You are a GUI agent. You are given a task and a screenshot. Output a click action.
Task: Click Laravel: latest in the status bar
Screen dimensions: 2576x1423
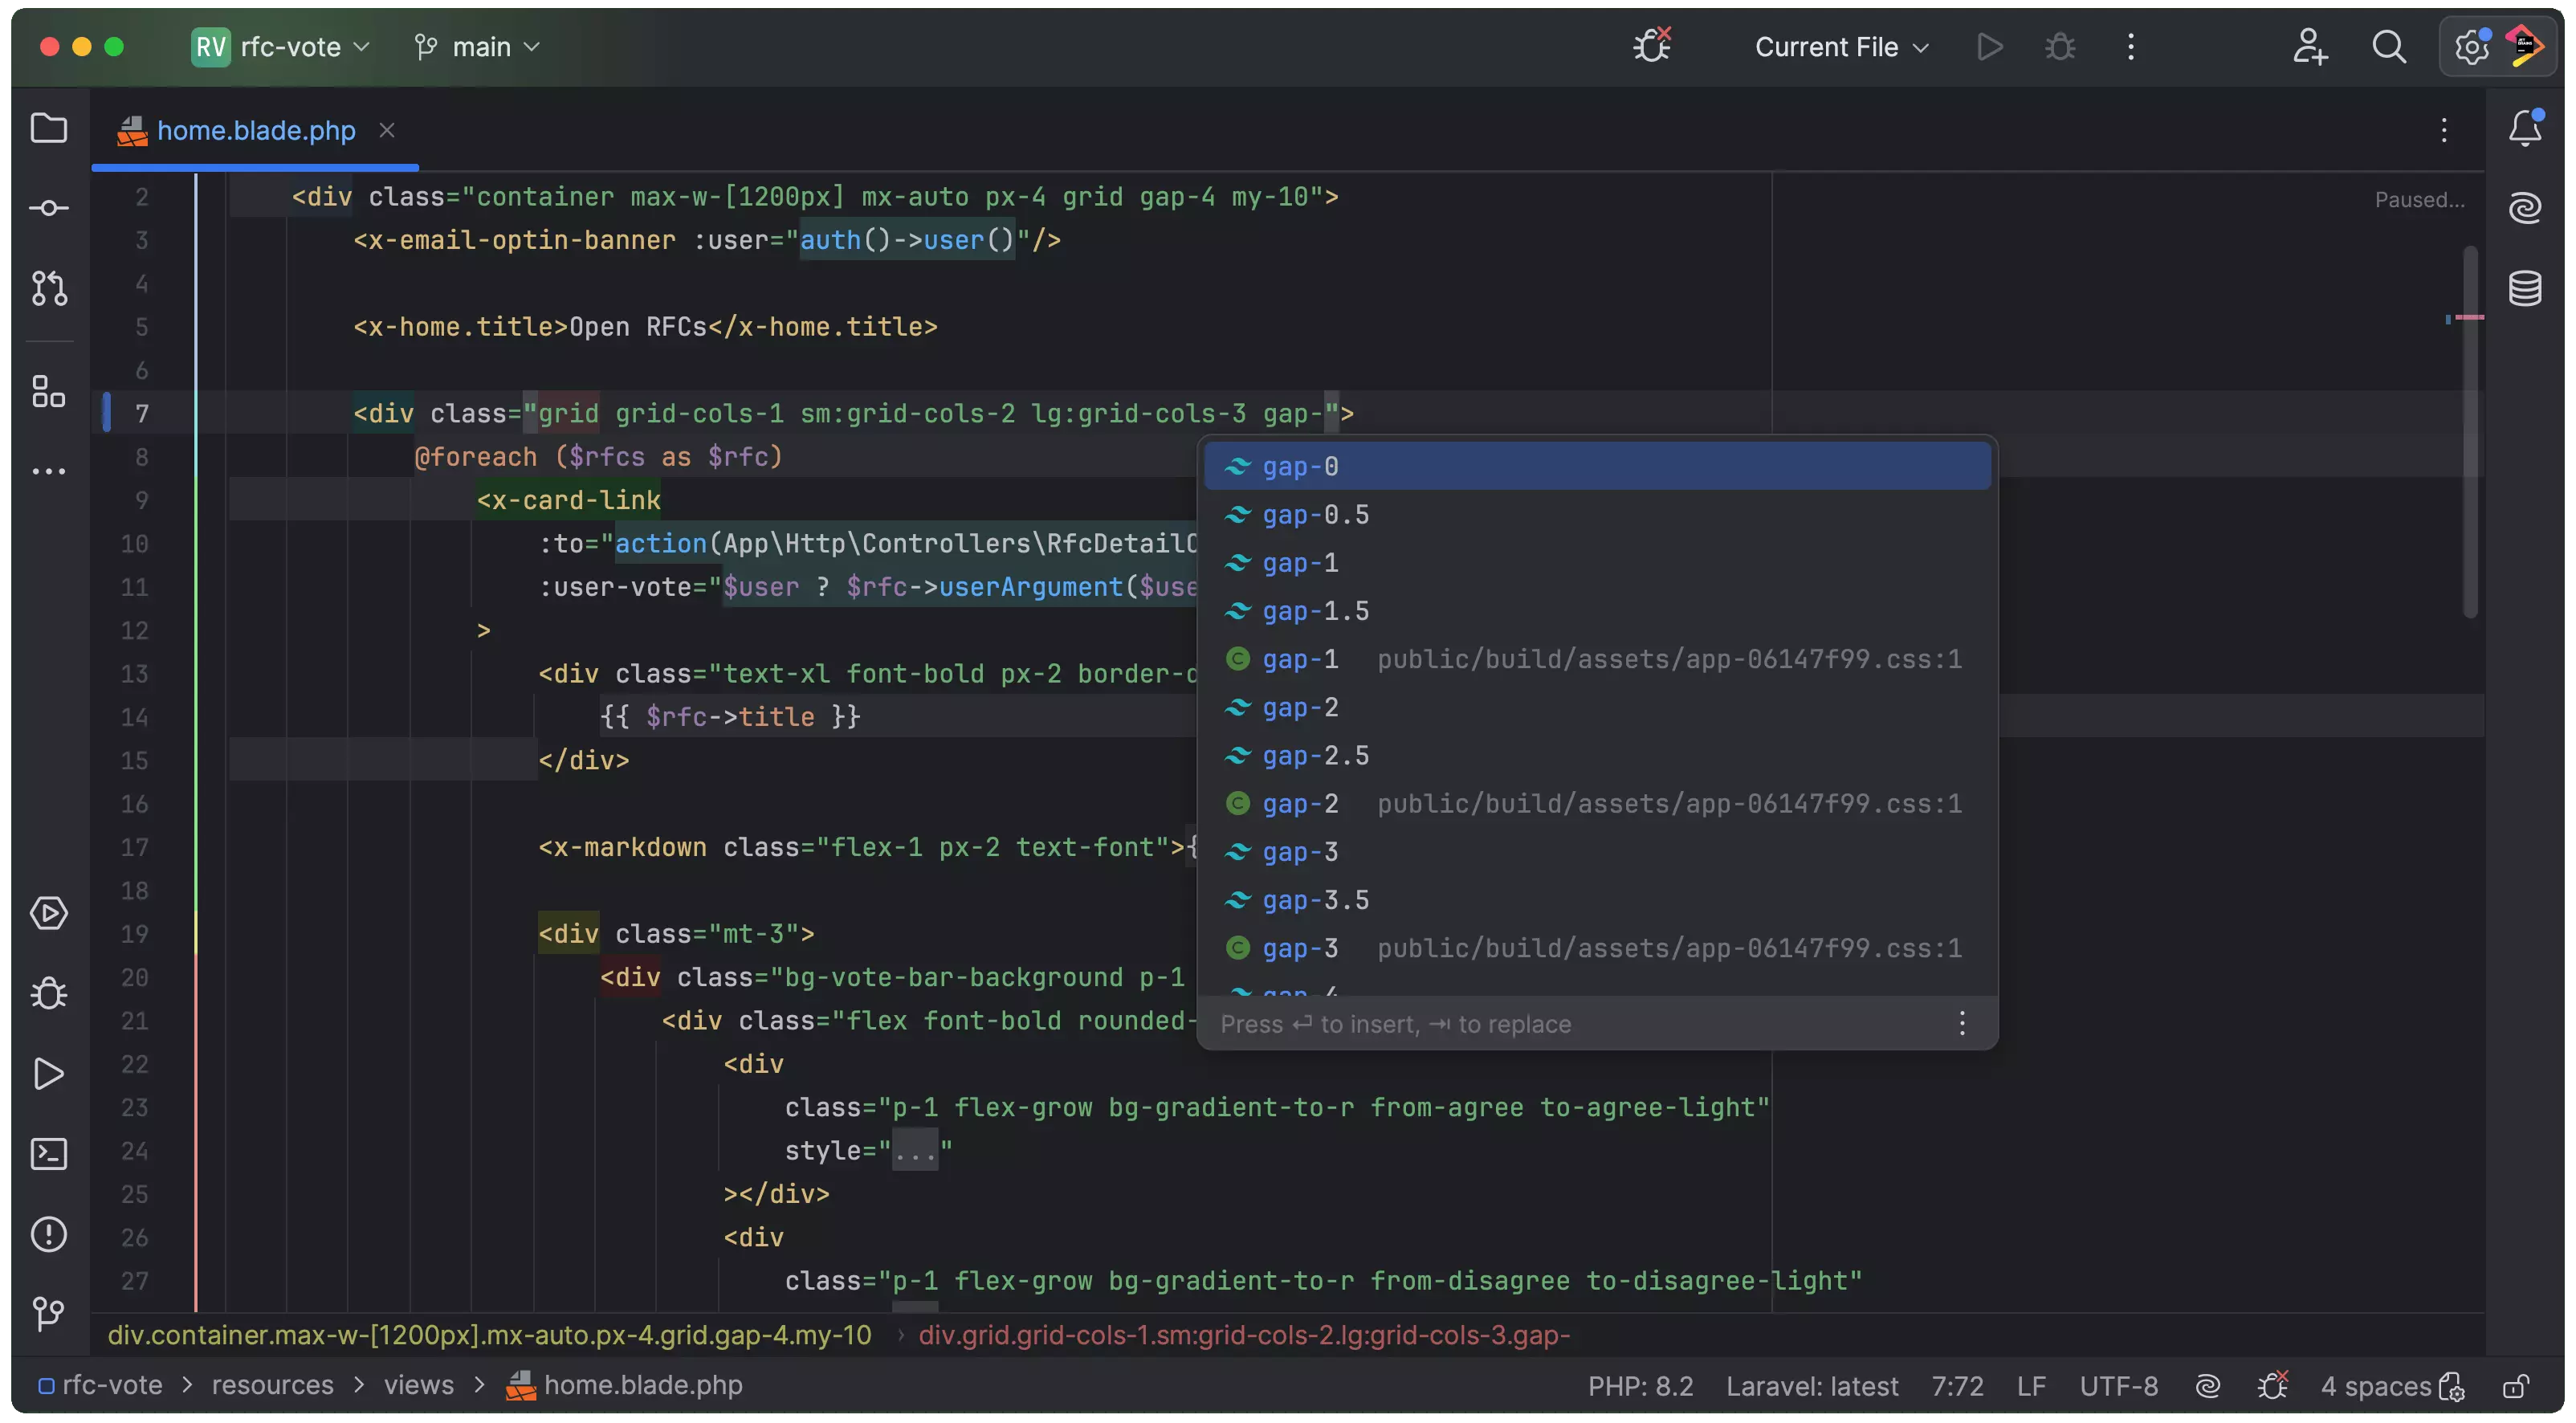pos(1812,1385)
